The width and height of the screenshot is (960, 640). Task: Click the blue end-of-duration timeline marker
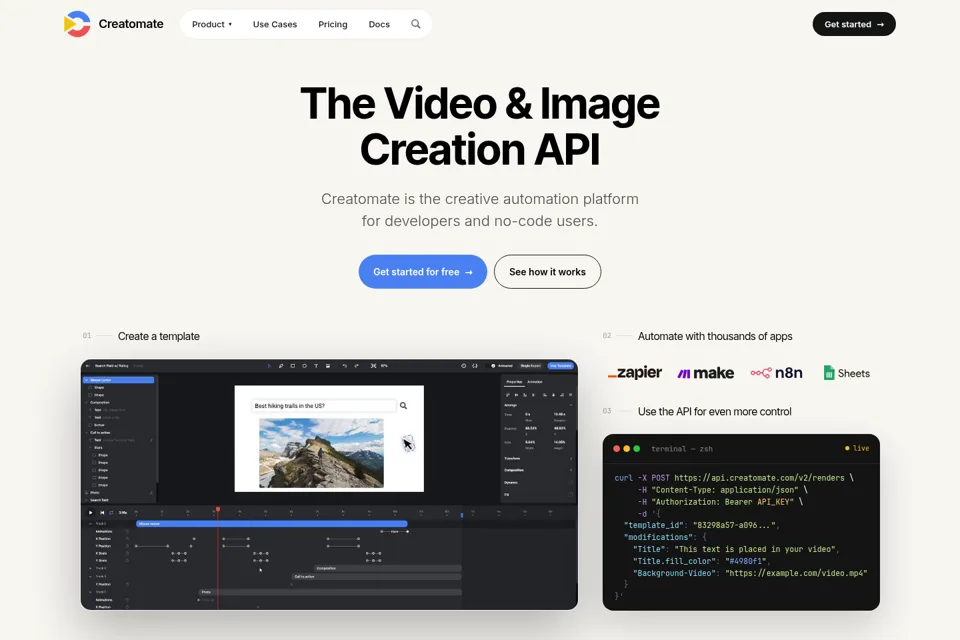tap(462, 515)
